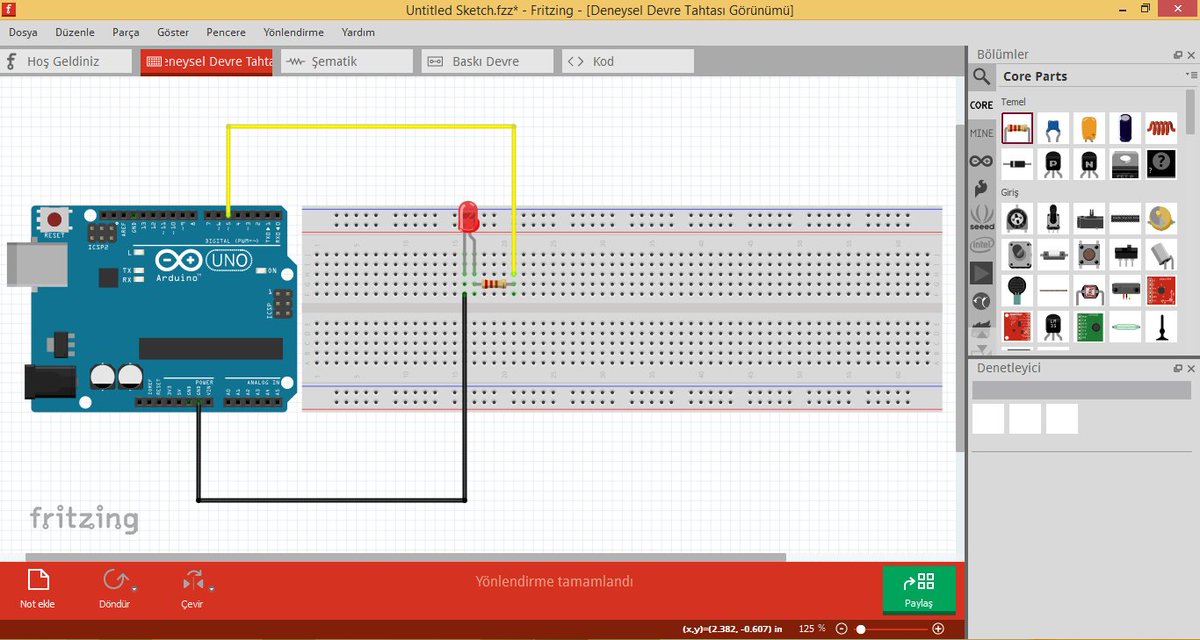Open the Pencere menu
This screenshot has width=1200, height=640.
(226, 32)
